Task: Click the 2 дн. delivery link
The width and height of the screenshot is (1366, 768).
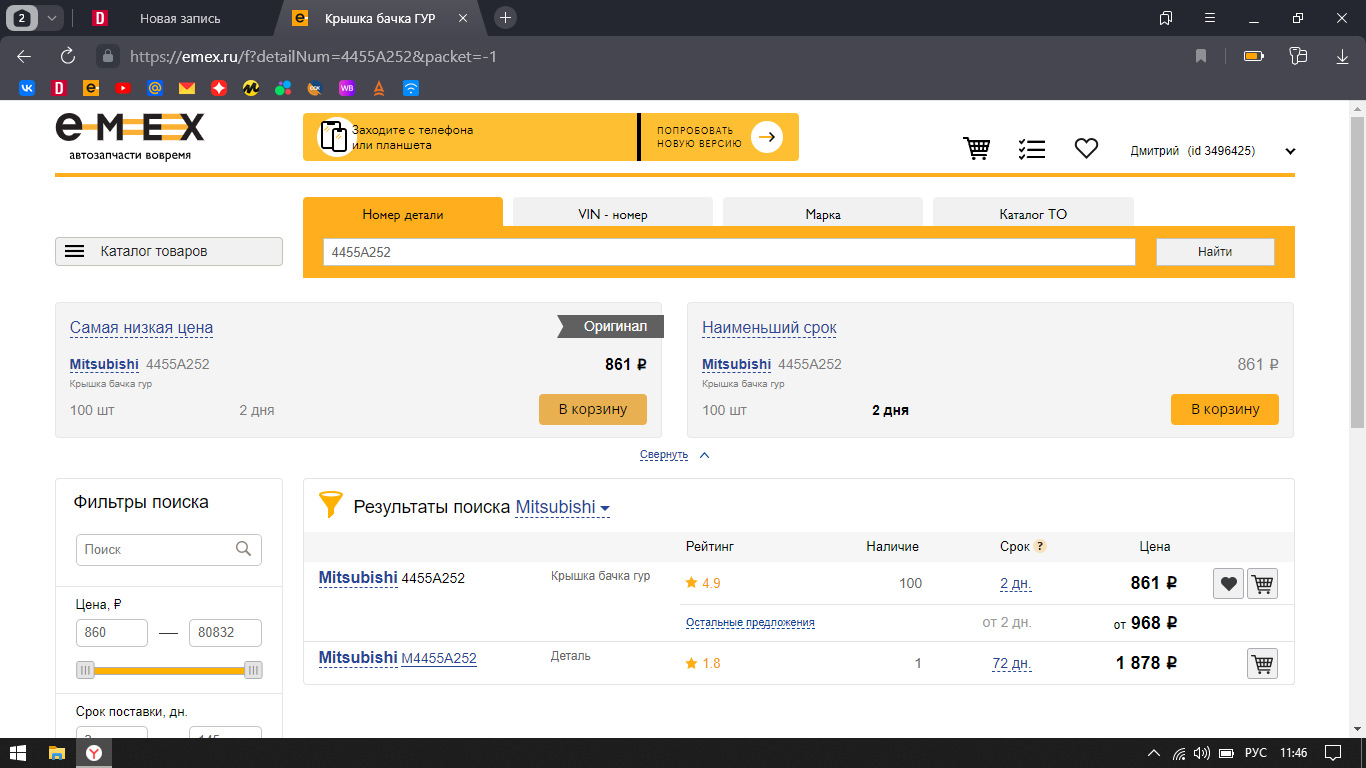Action: (x=1015, y=583)
